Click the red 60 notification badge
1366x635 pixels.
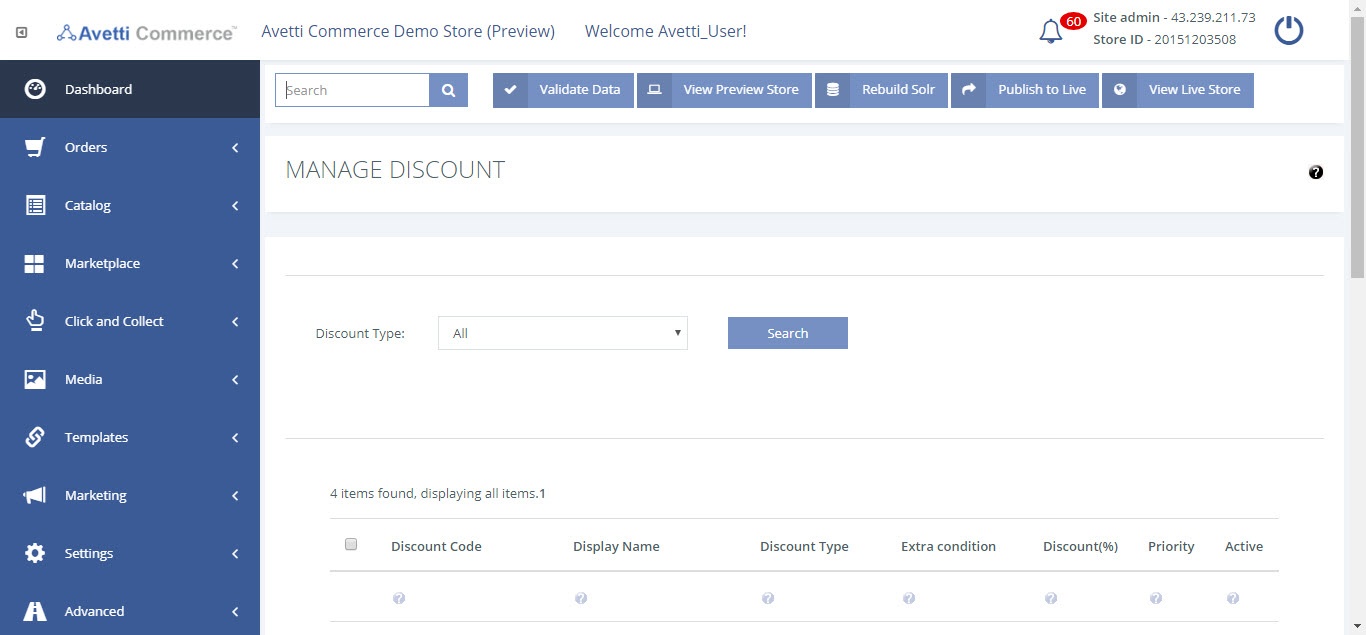(1073, 21)
